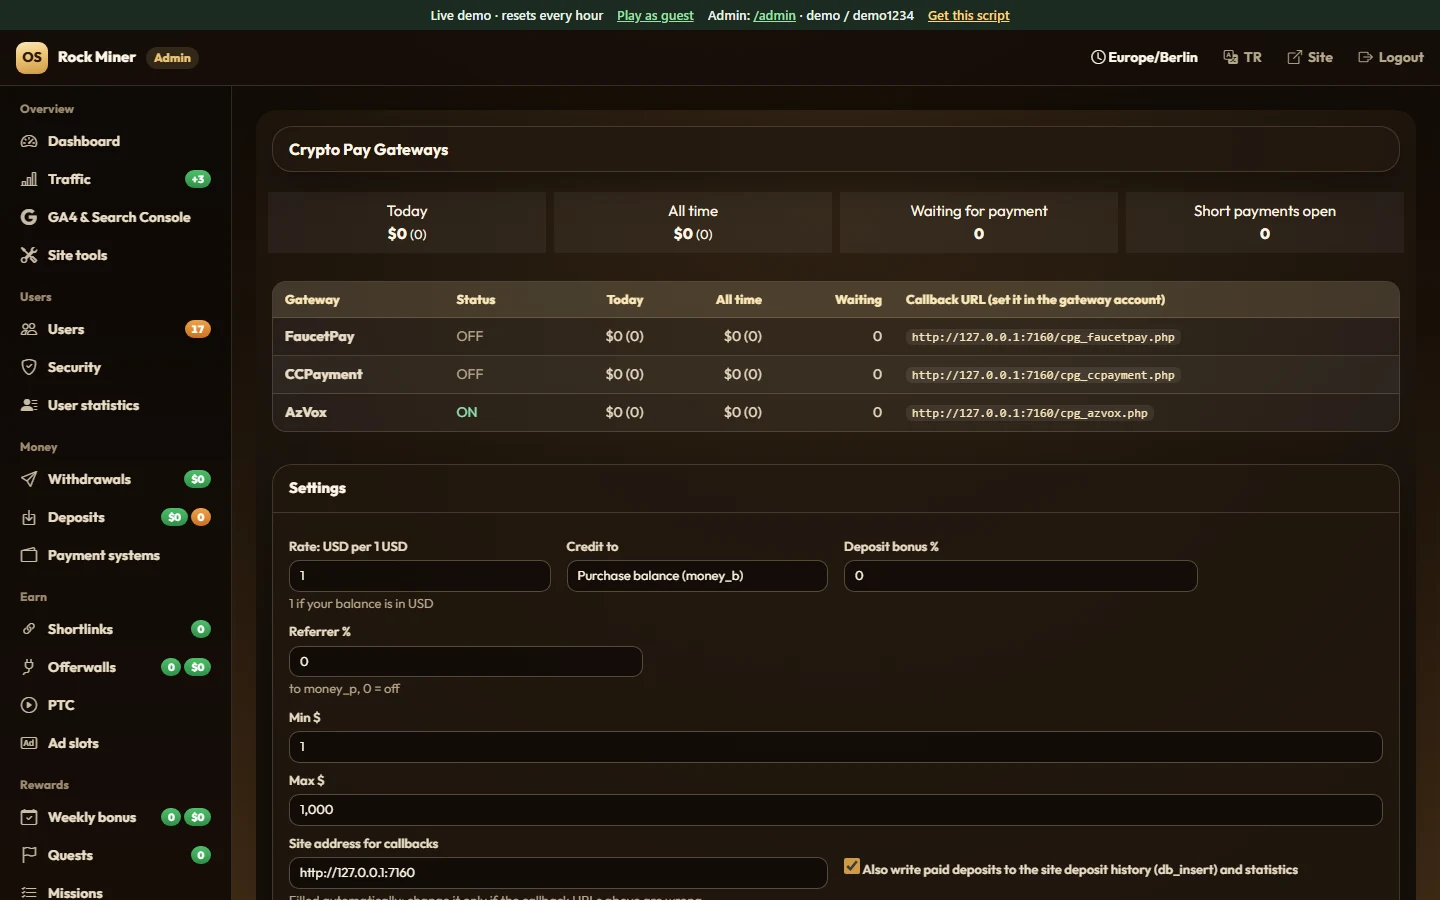Open the Europe/Berlin timezone selector
Screen dimensions: 1440x900
pos(1144,57)
